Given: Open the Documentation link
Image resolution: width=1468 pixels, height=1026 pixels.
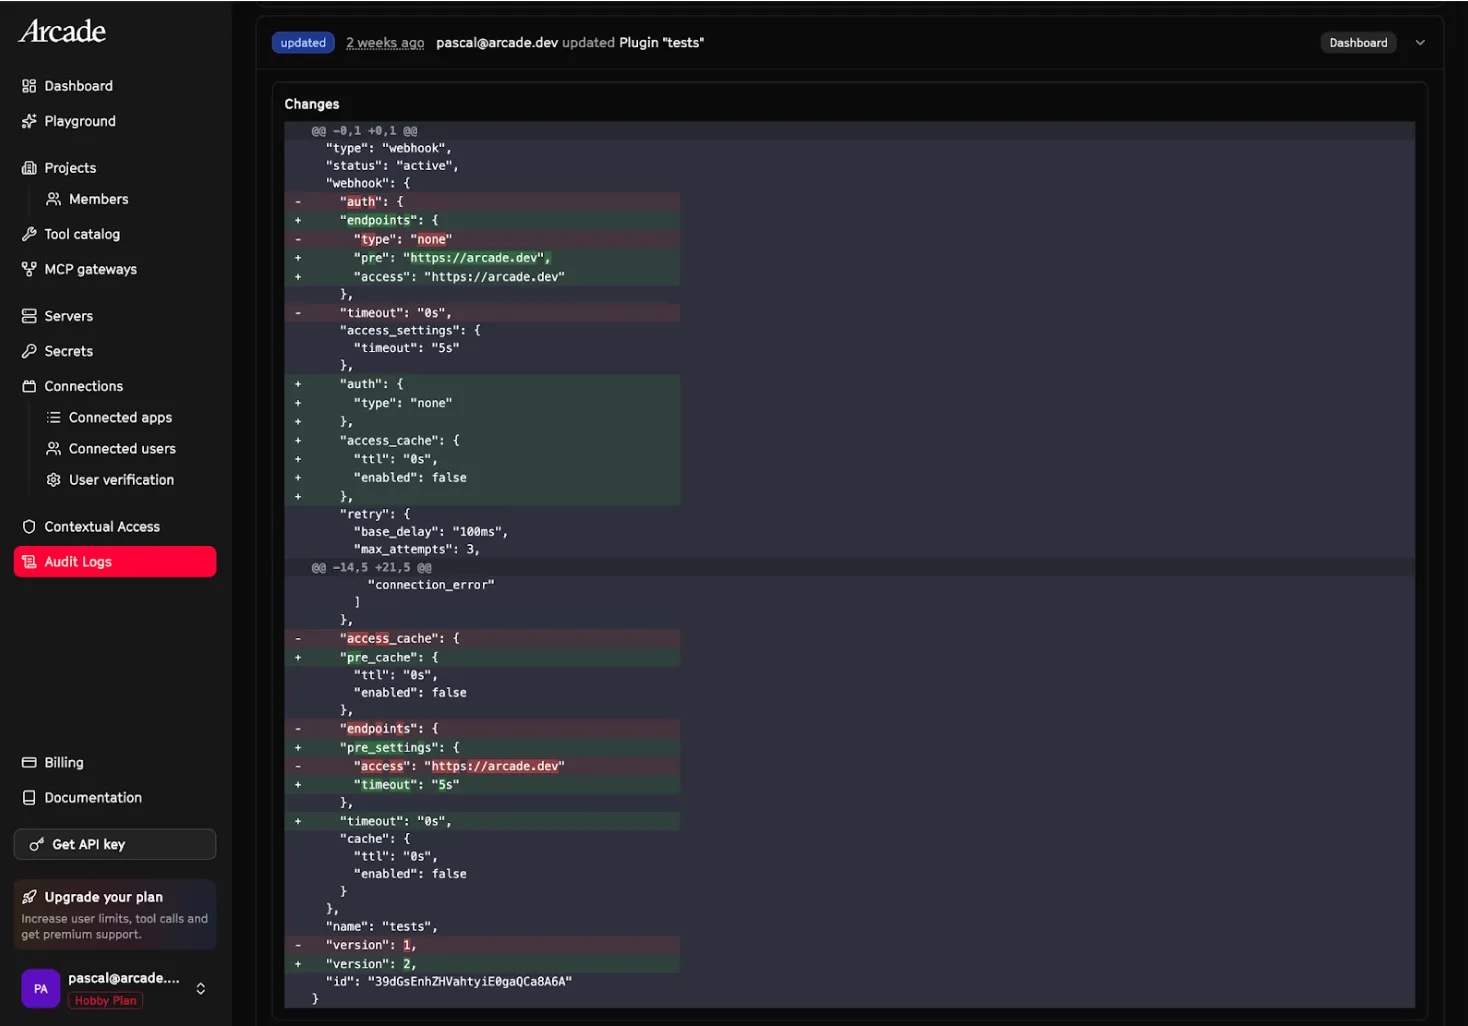Looking at the screenshot, I should coord(92,797).
